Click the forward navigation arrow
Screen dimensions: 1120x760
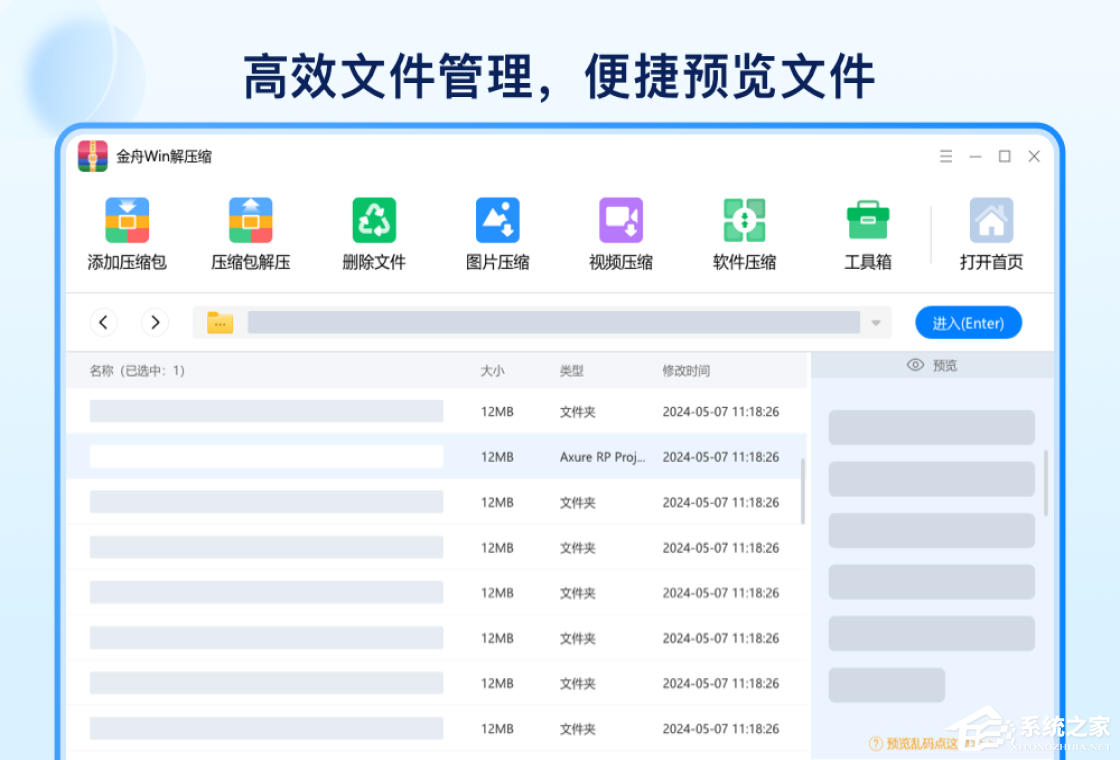pyautogui.click(x=155, y=322)
